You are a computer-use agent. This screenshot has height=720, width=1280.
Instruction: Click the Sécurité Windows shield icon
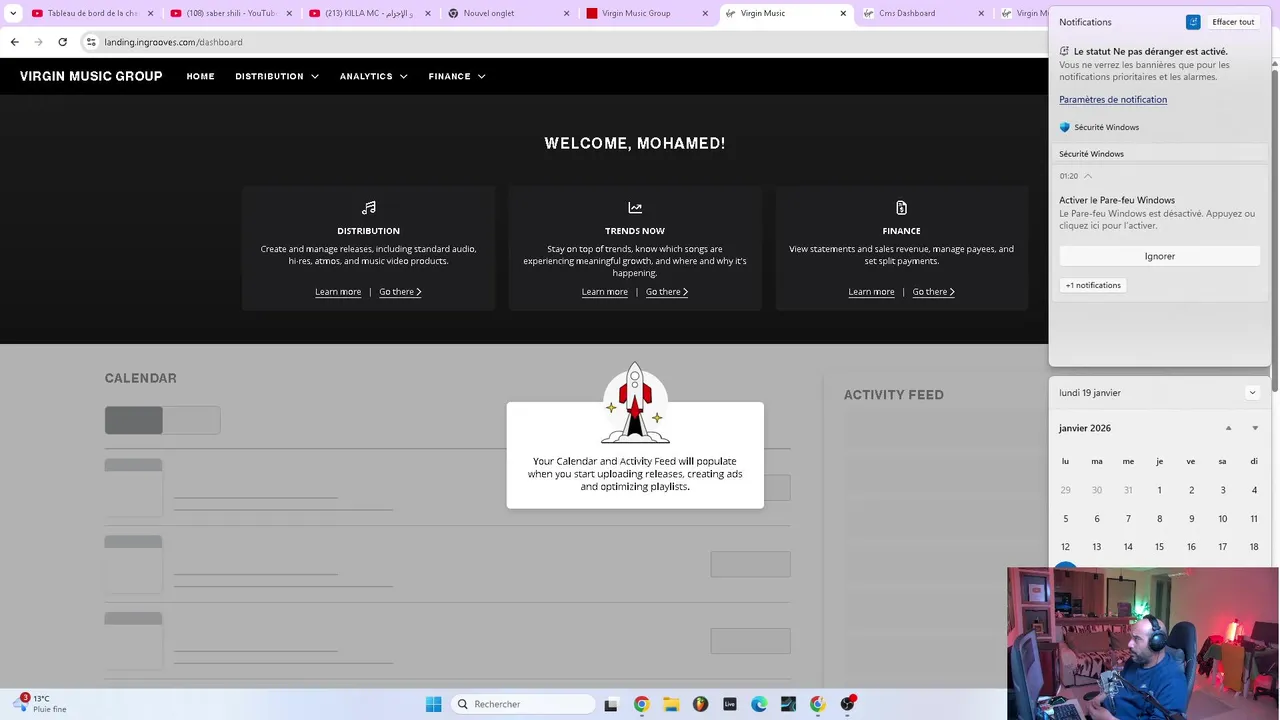[x=1065, y=127]
